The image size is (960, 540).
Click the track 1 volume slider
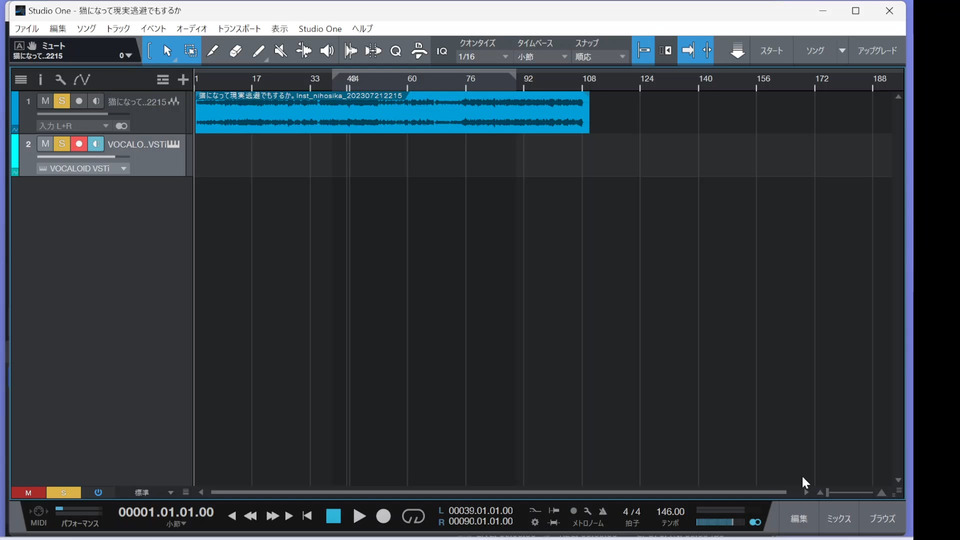[x=72, y=114]
